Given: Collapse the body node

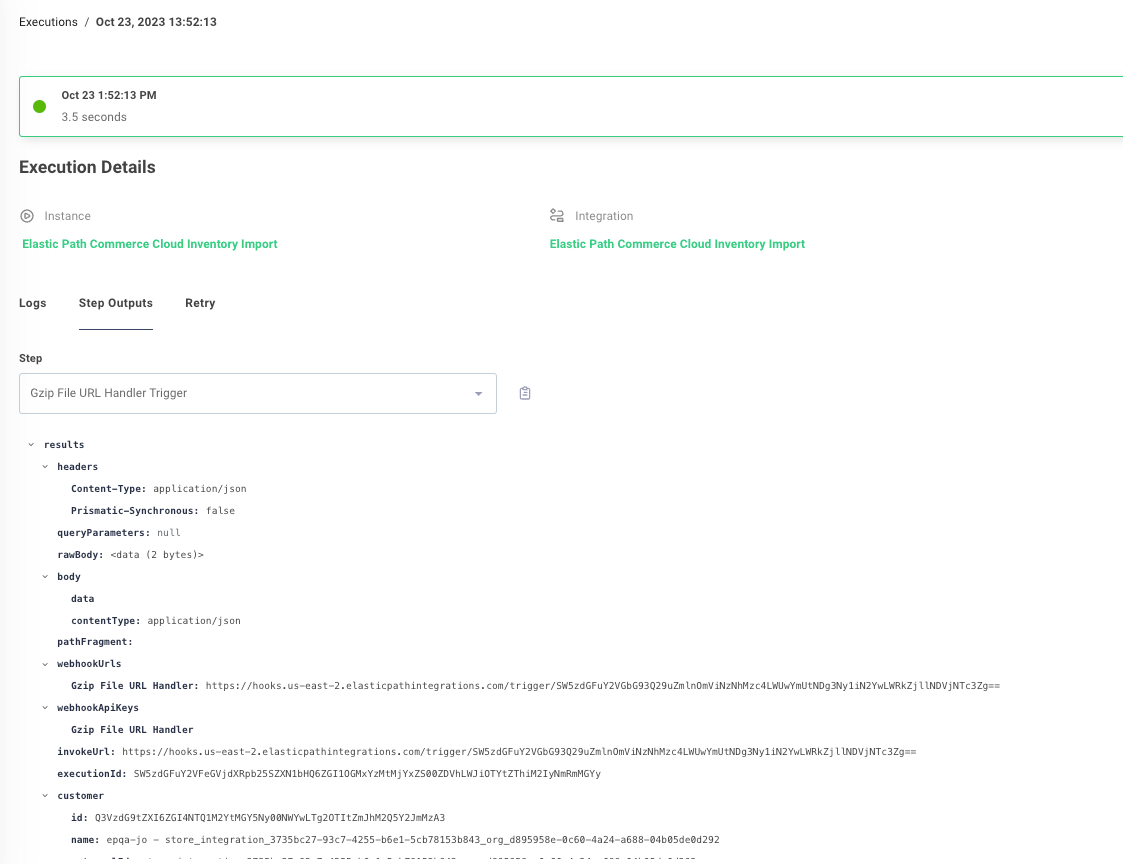Looking at the screenshot, I should [45, 577].
